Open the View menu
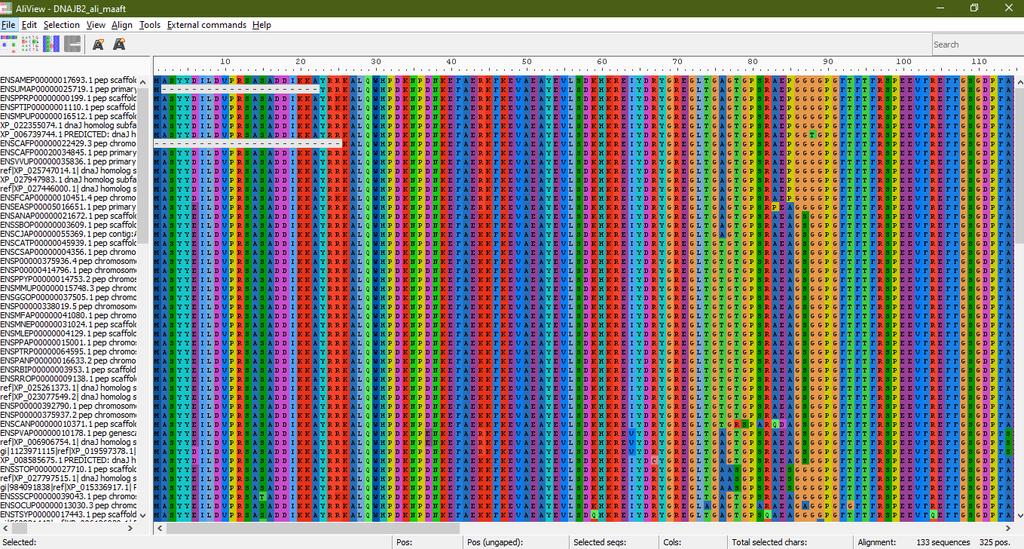The image size is (1024, 549). (95, 25)
